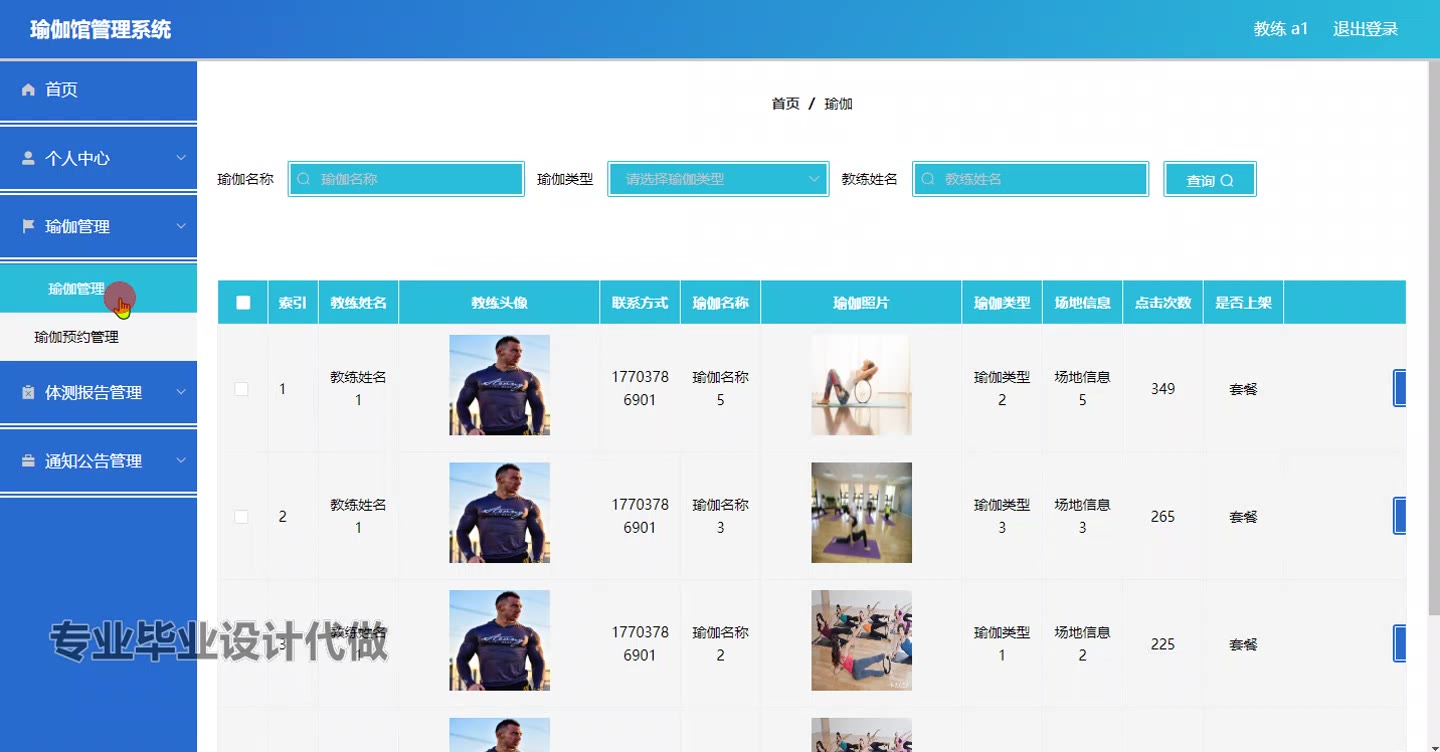The image size is (1440, 752).
Task: Open the coach photo in row 1
Action: coord(499,385)
